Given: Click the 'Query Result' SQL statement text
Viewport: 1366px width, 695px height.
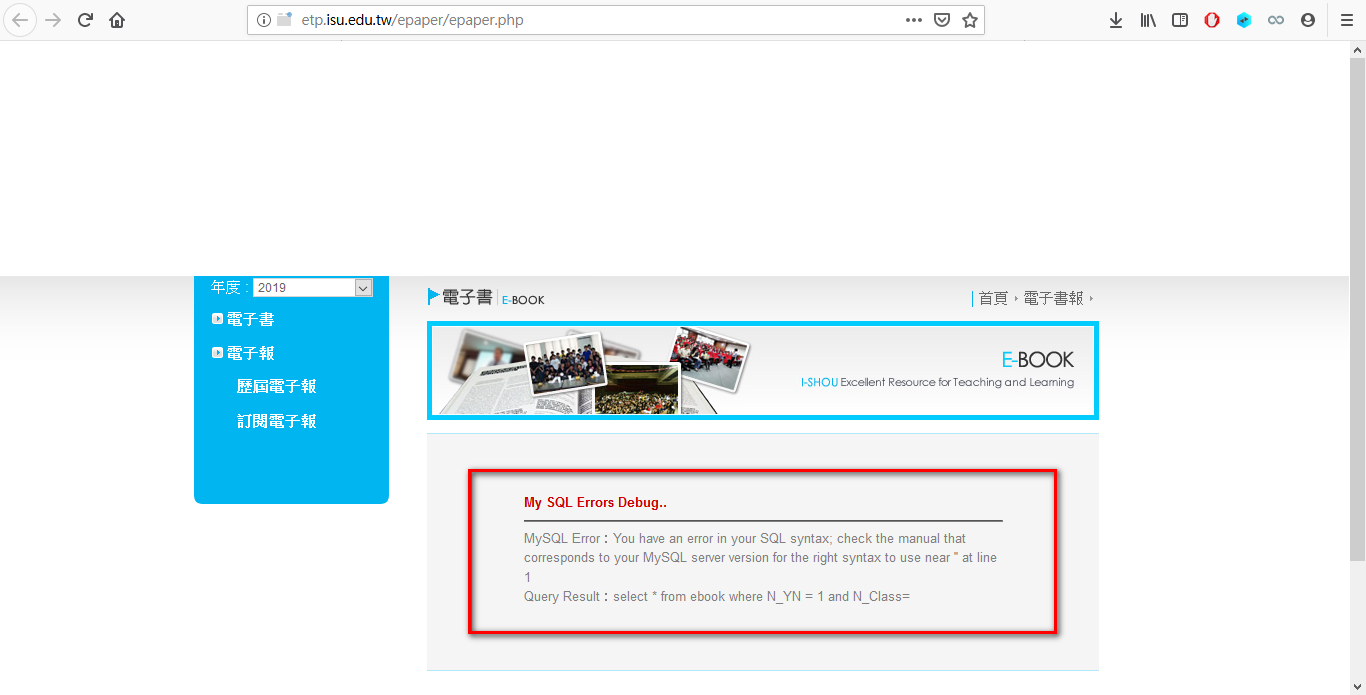Looking at the screenshot, I should 717,597.
